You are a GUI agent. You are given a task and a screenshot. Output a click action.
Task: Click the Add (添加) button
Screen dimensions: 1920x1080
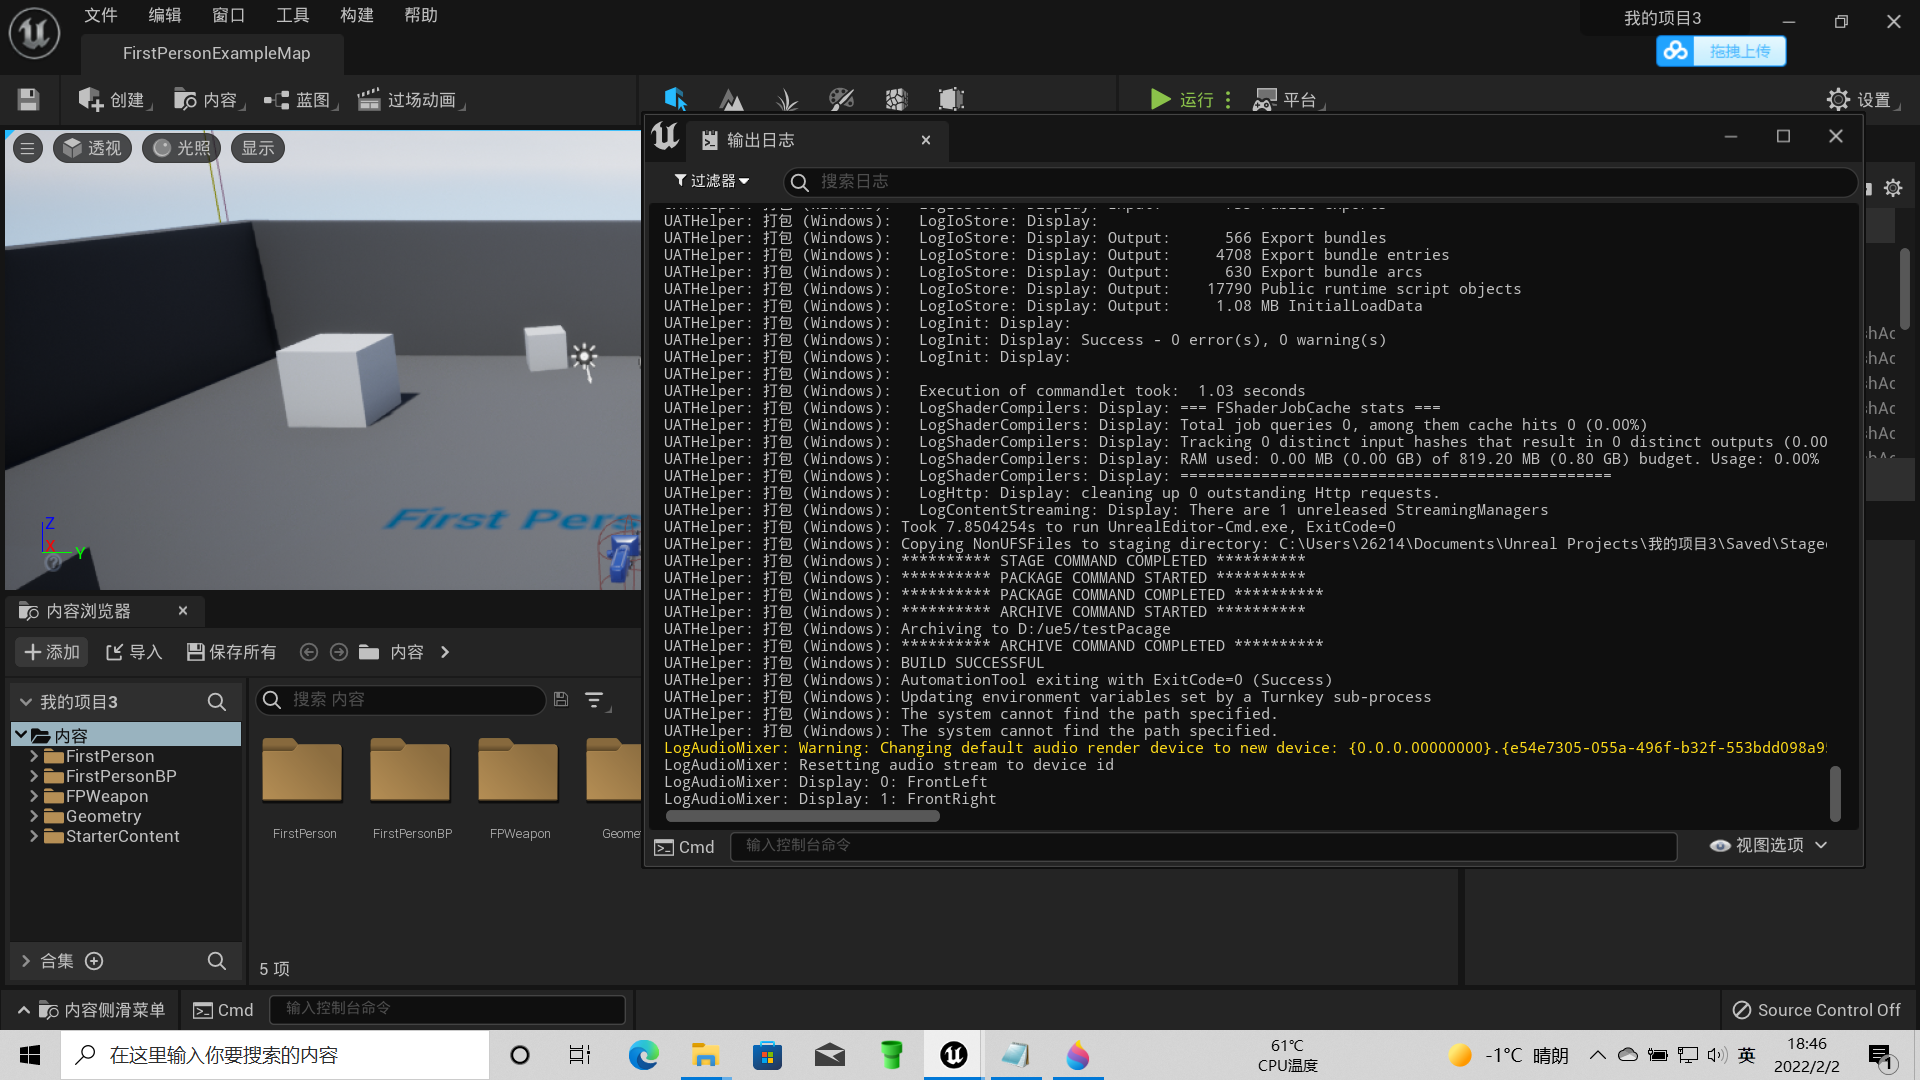point(52,652)
